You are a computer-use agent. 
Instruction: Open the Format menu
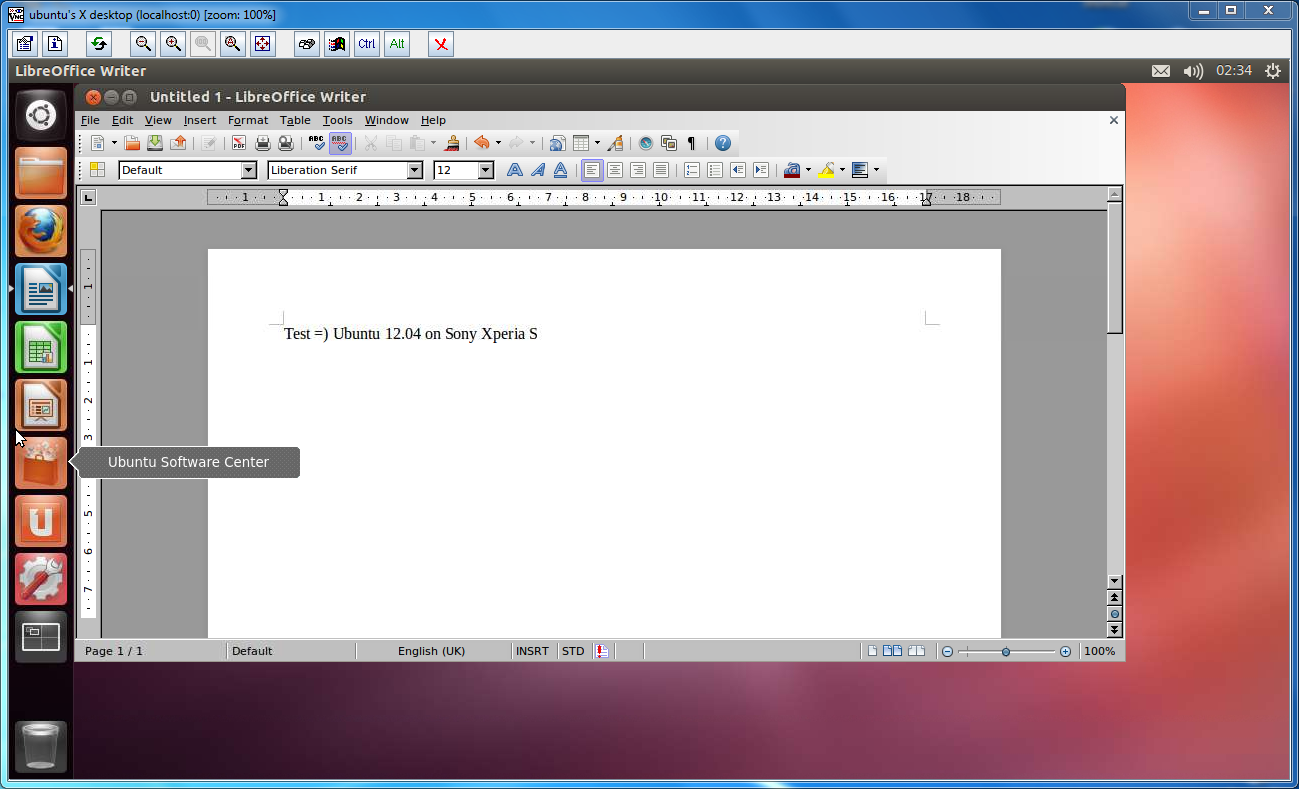coord(248,120)
